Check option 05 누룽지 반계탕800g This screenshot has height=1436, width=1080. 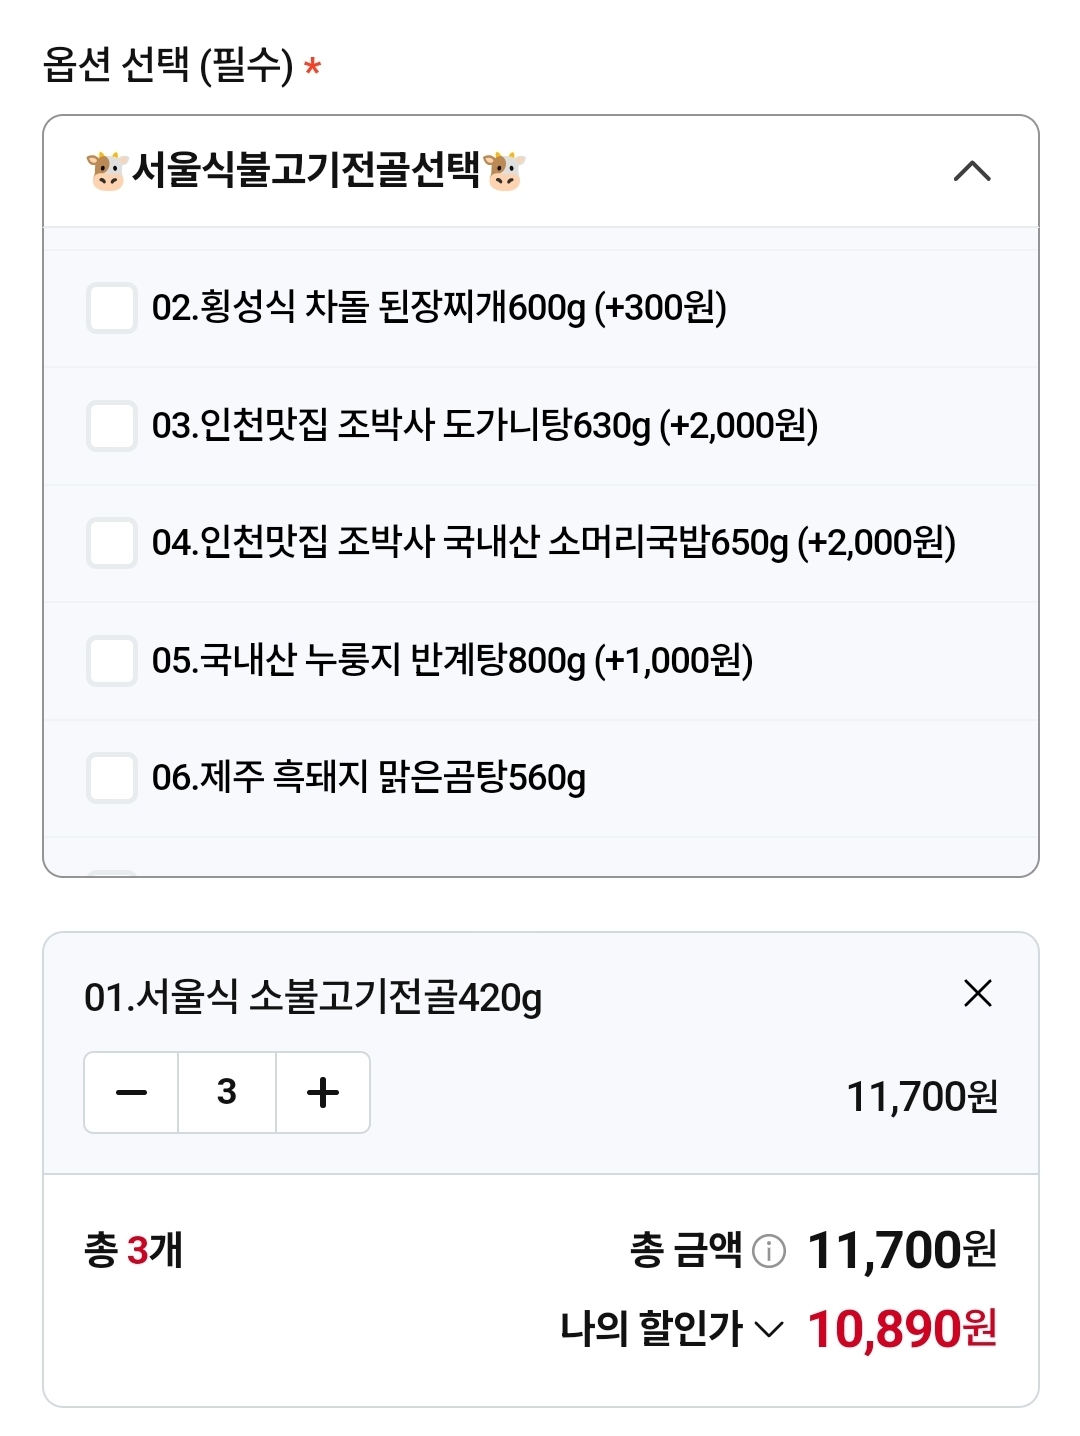[112, 660]
